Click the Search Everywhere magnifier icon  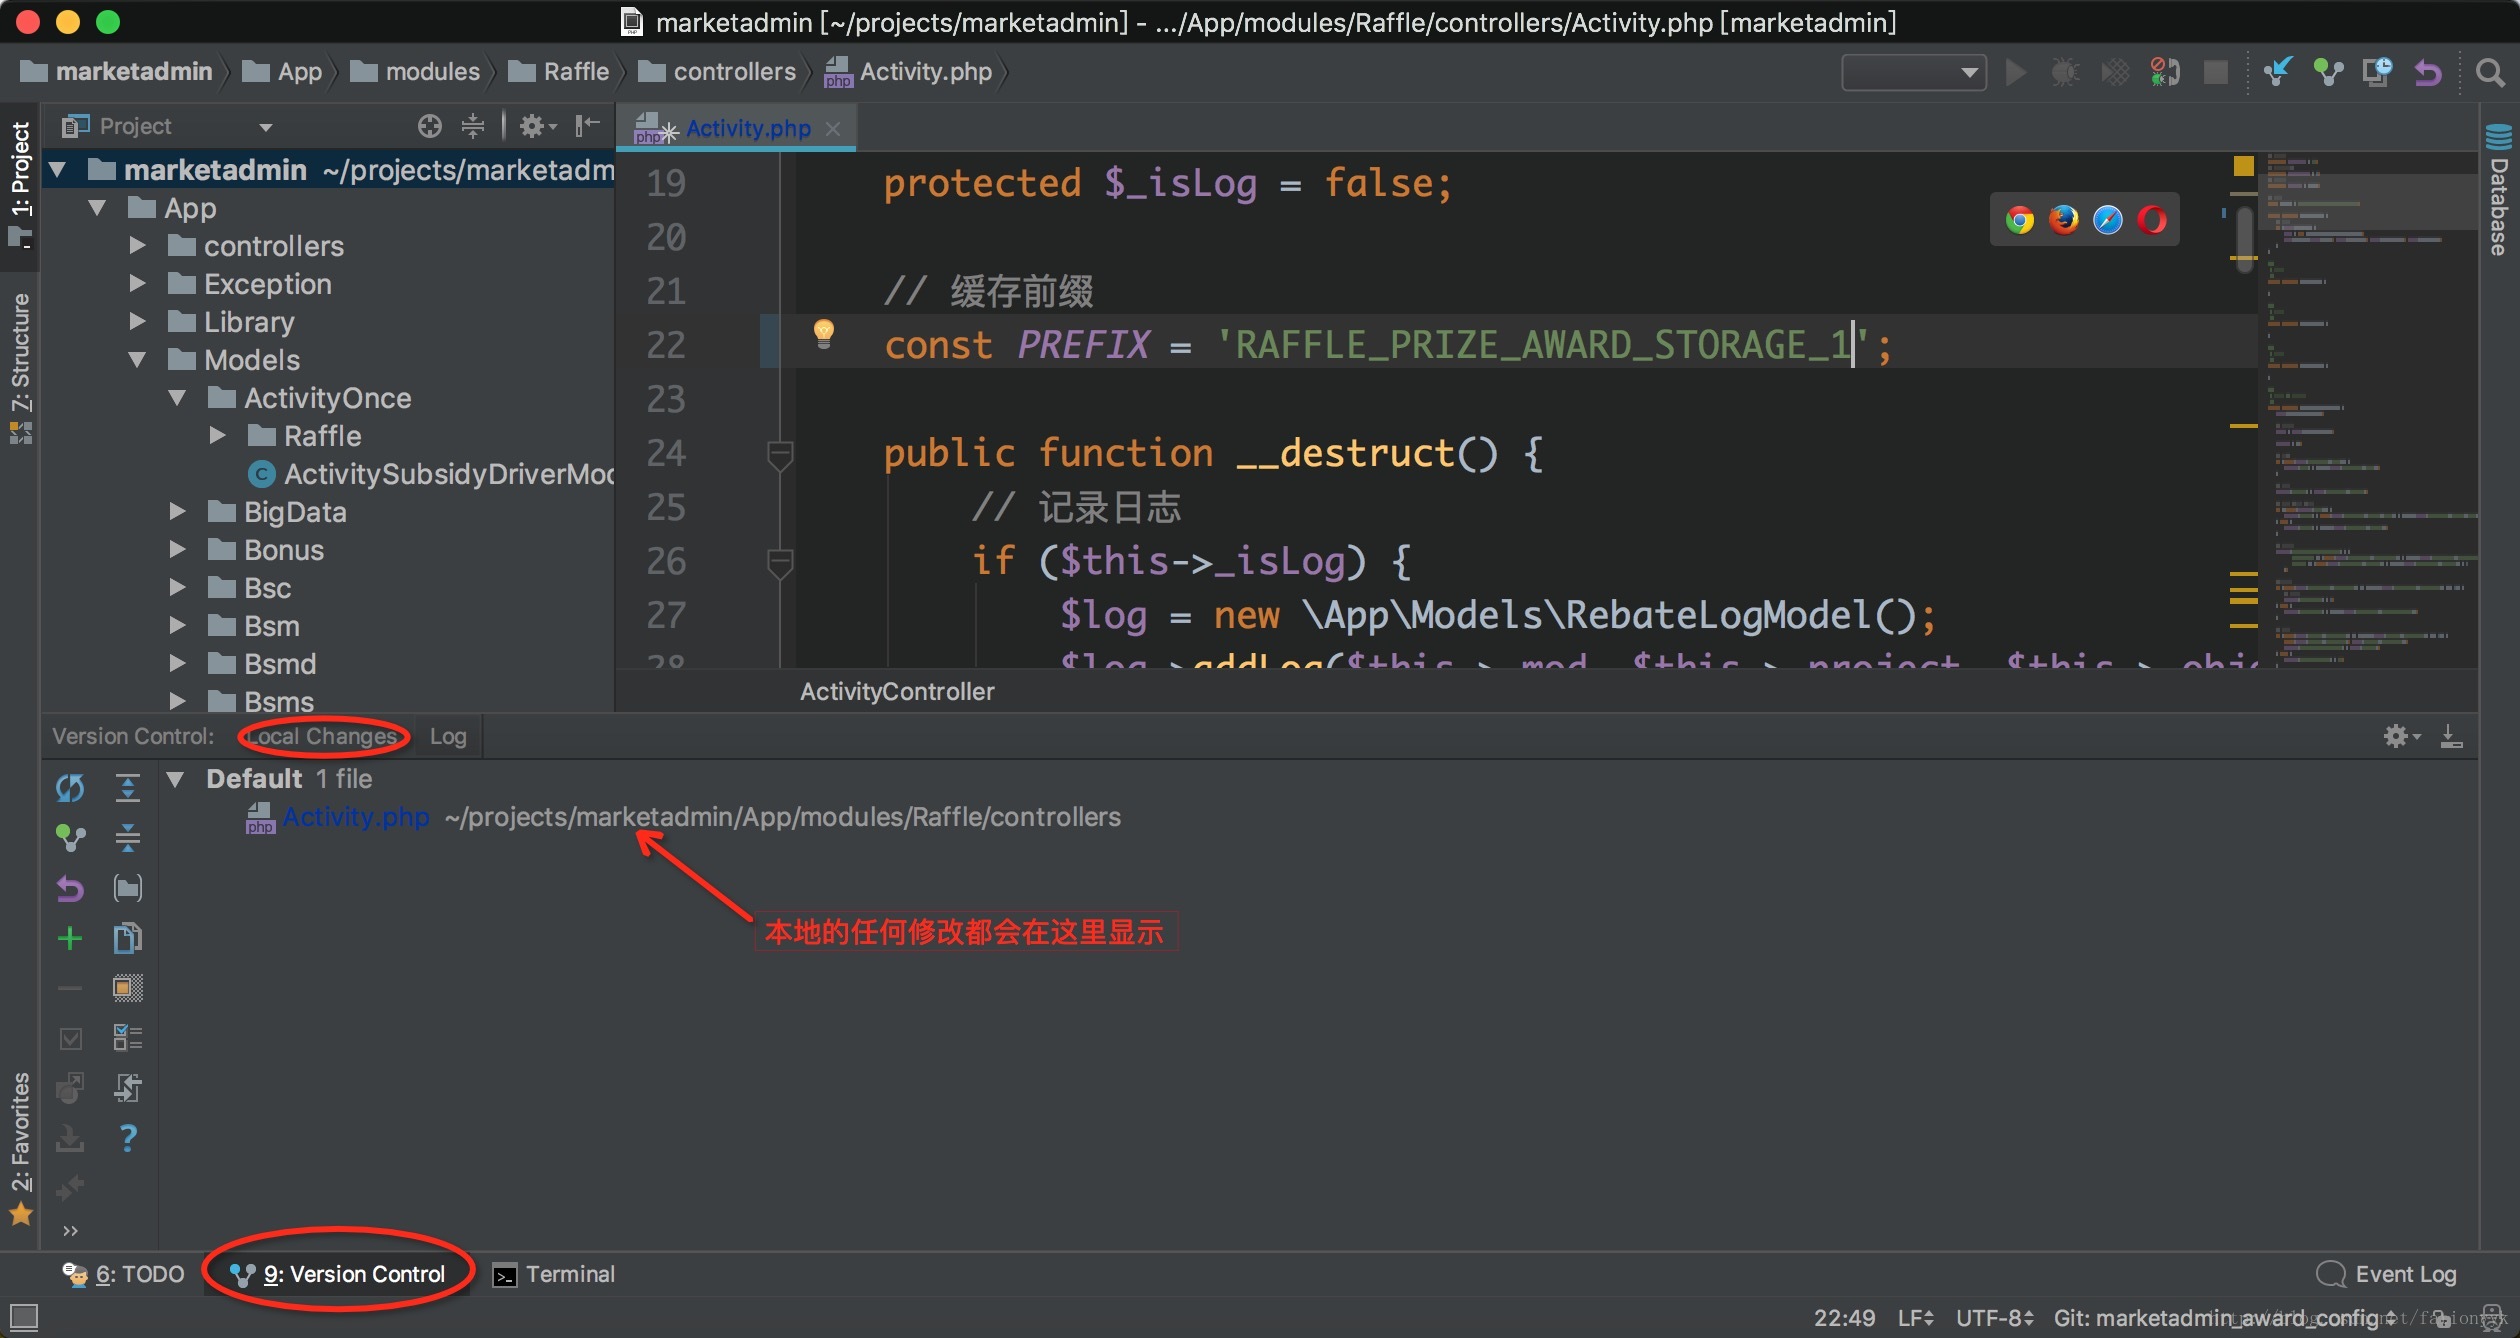[x=2489, y=72]
